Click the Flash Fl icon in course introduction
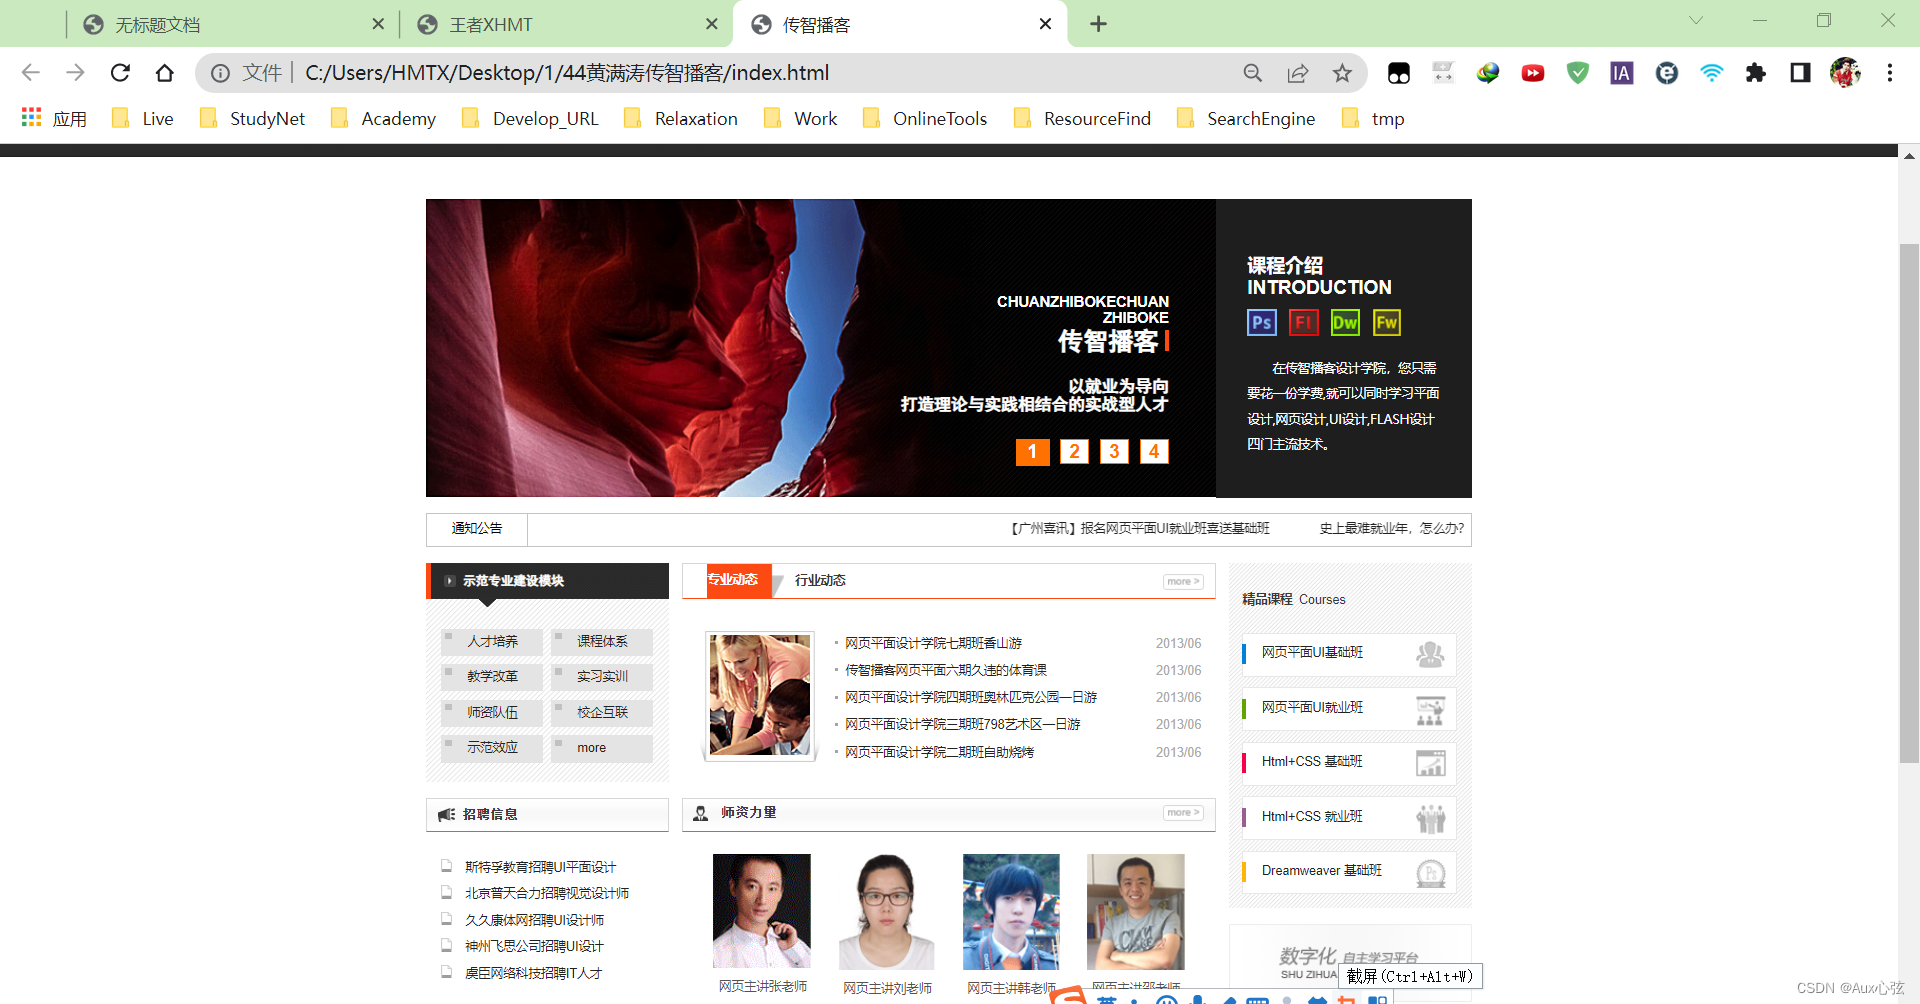Image resolution: width=1920 pixels, height=1004 pixels. tap(1303, 322)
